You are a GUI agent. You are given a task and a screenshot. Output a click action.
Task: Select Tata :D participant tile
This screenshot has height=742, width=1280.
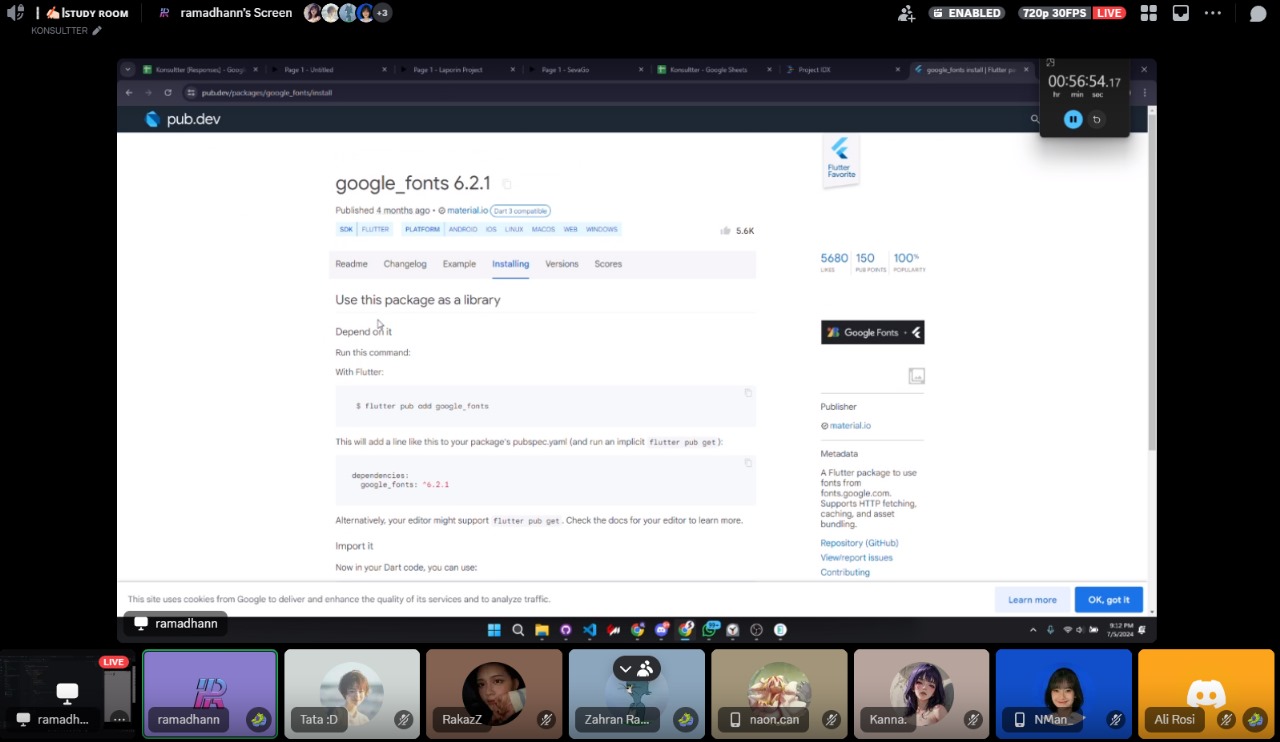(352, 694)
